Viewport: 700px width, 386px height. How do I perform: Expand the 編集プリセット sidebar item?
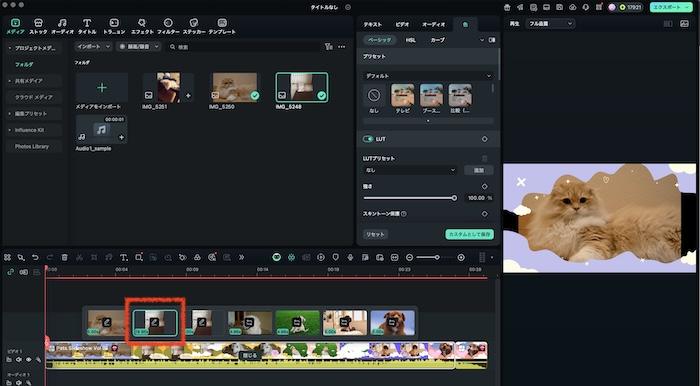[x=10, y=114]
